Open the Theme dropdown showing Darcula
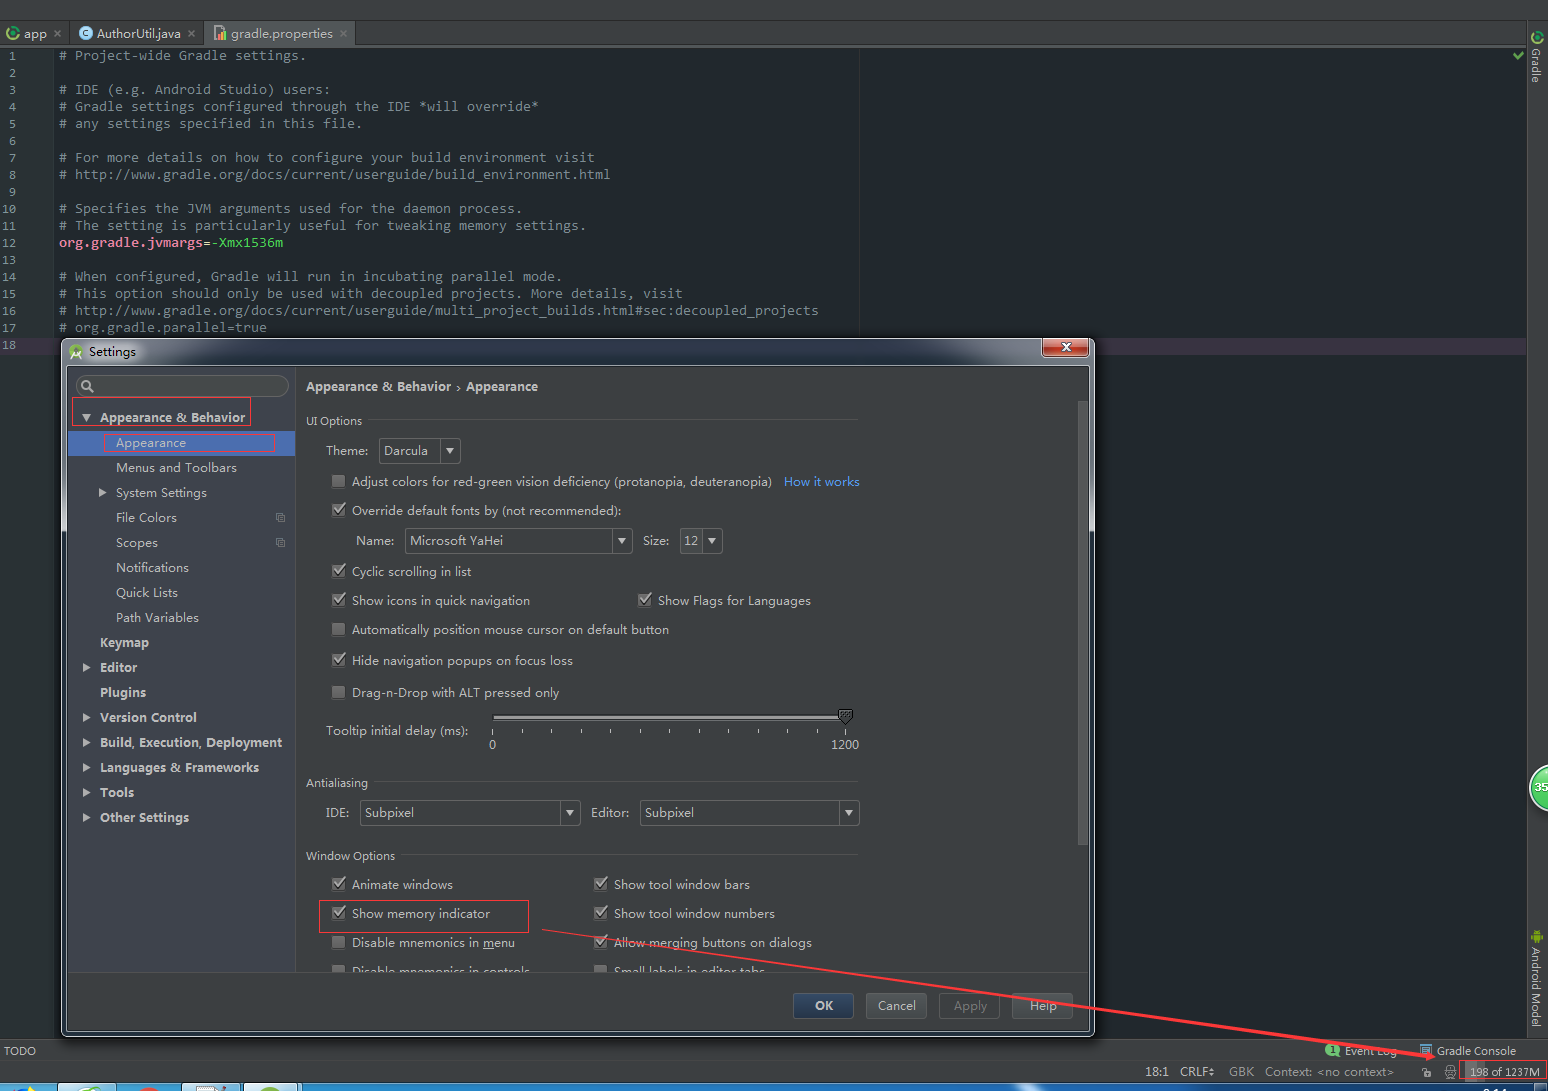Viewport: 1548px width, 1091px height. point(449,450)
